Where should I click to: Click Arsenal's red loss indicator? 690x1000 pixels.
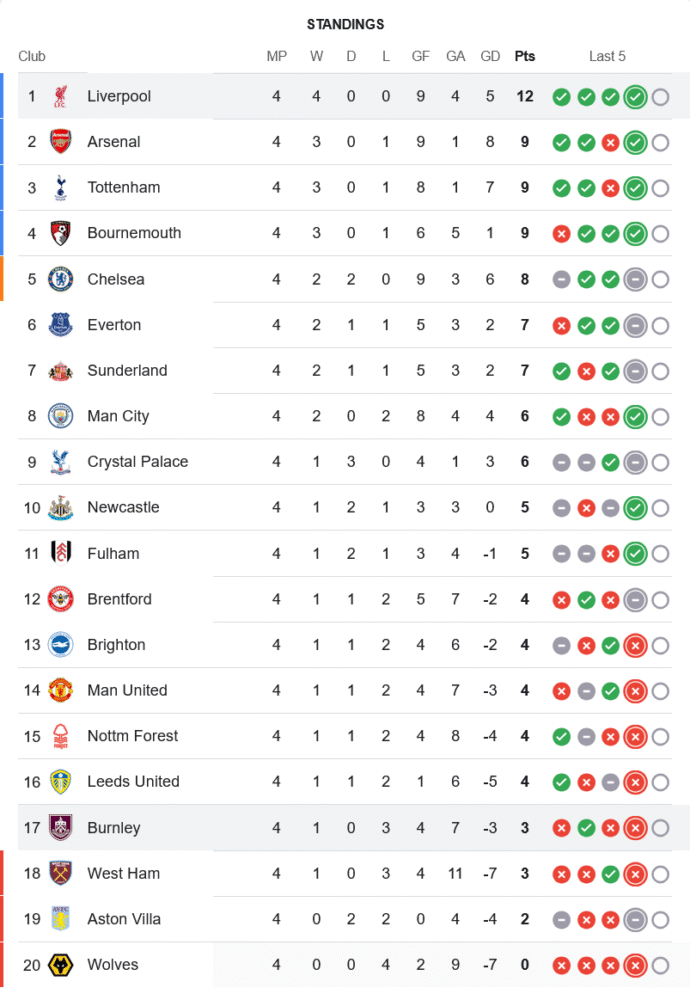[610, 143]
